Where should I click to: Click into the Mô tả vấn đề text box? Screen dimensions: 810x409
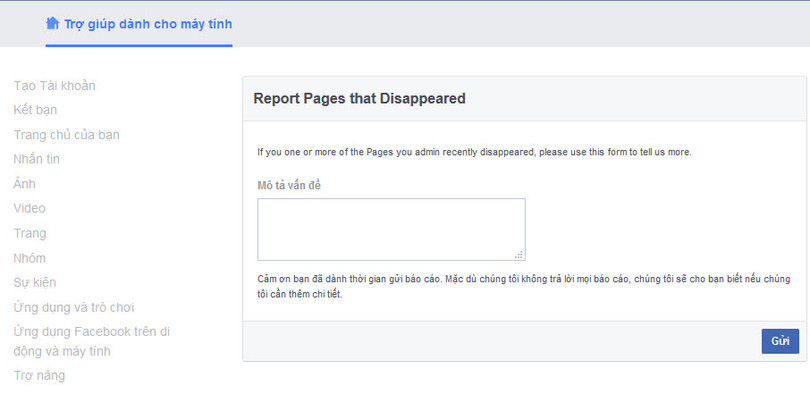coord(390,229)
